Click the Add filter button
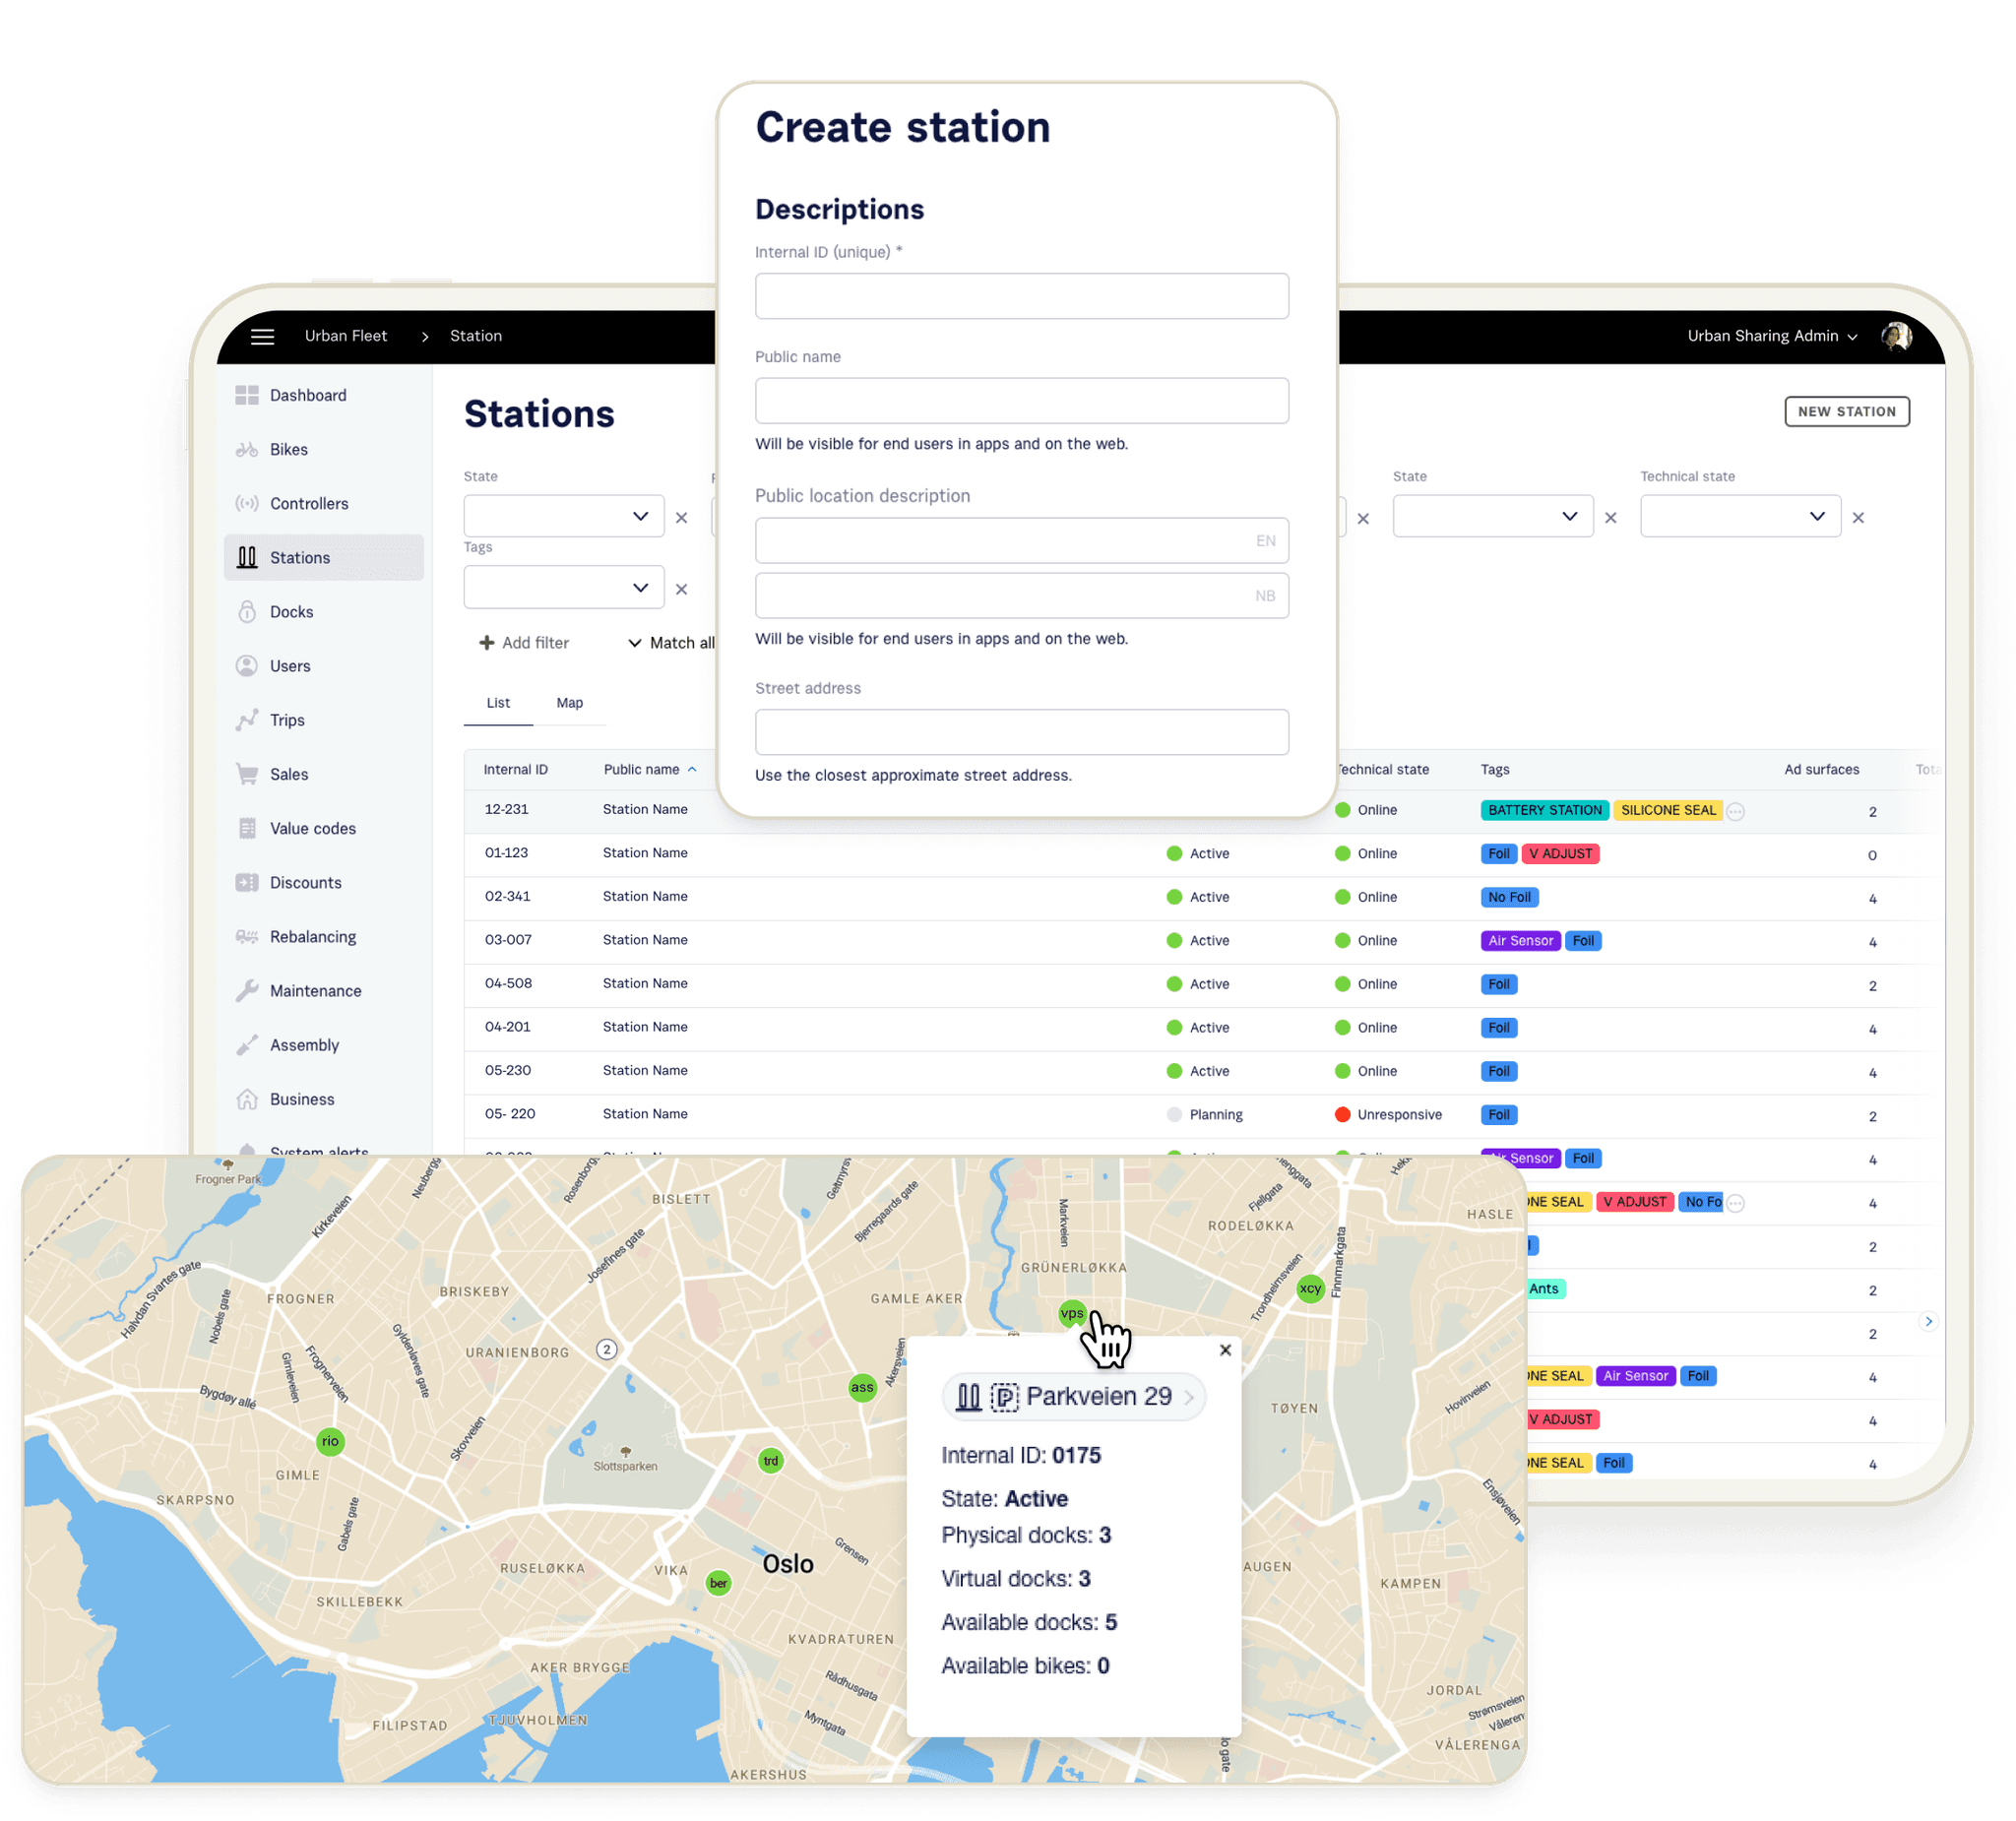The image size is (2016, 1821). [524, 642]
